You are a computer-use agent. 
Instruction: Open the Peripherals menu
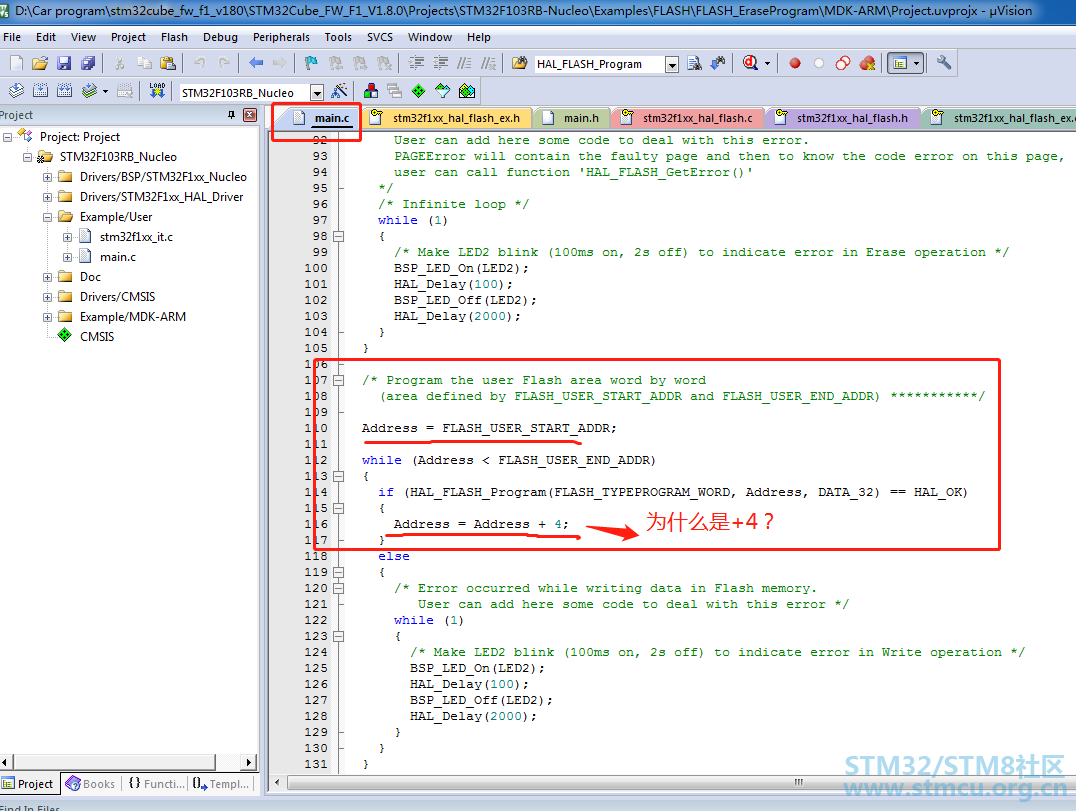pos(281,37)
